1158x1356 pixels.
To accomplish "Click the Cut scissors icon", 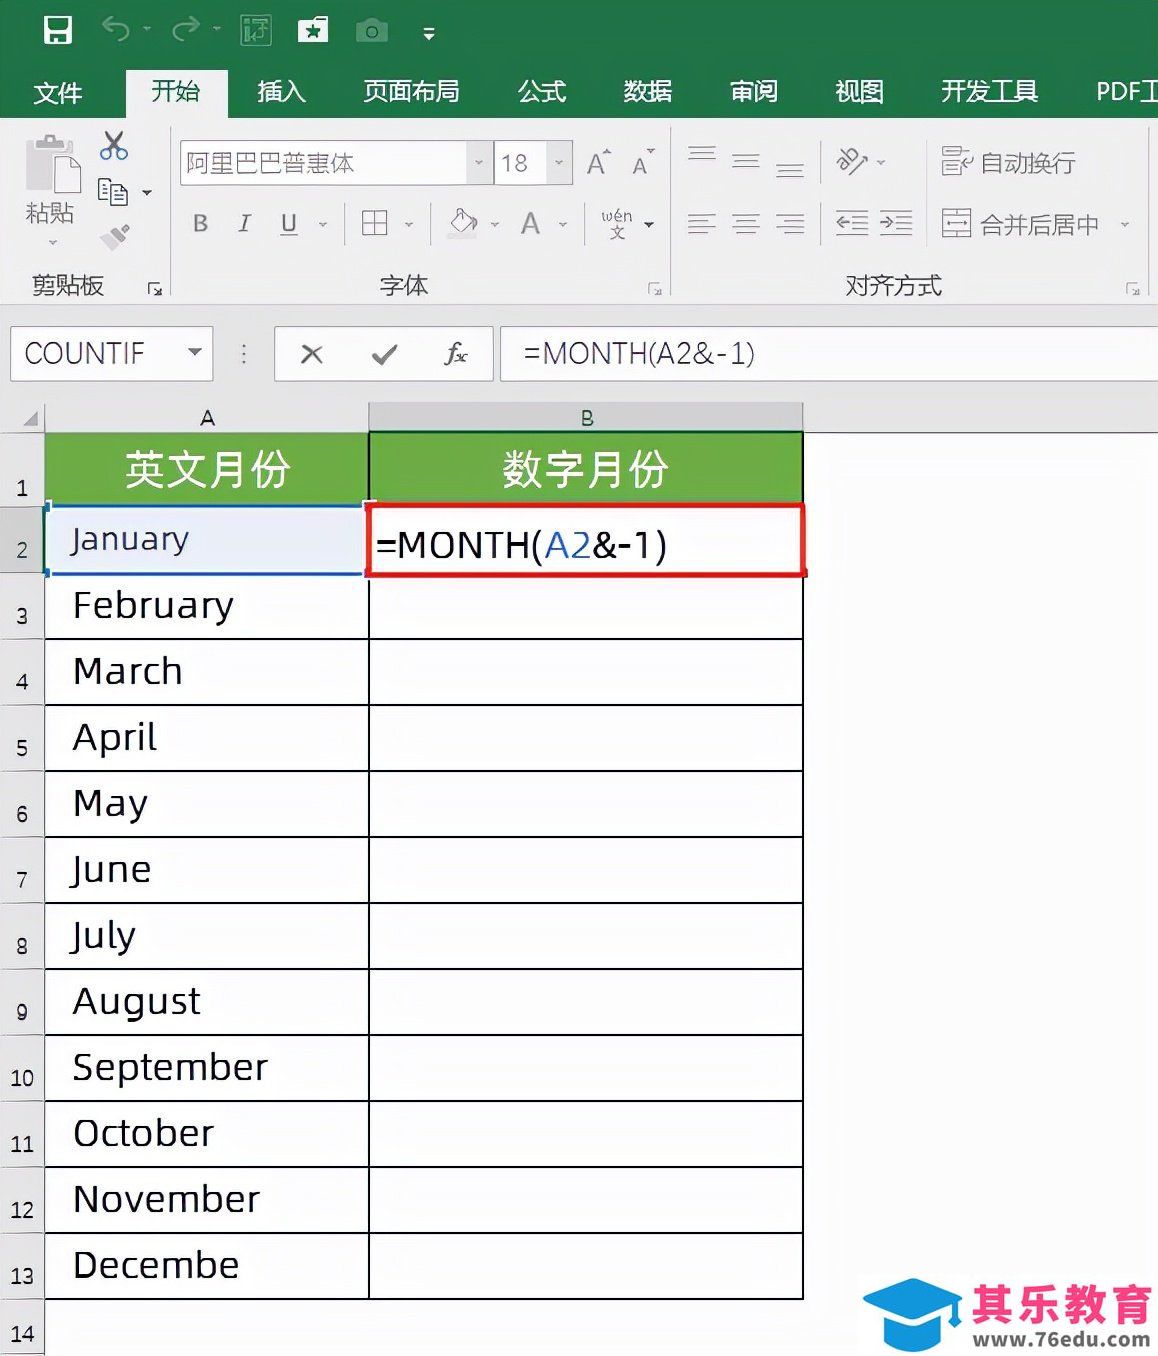I will (x=114, y=146).
